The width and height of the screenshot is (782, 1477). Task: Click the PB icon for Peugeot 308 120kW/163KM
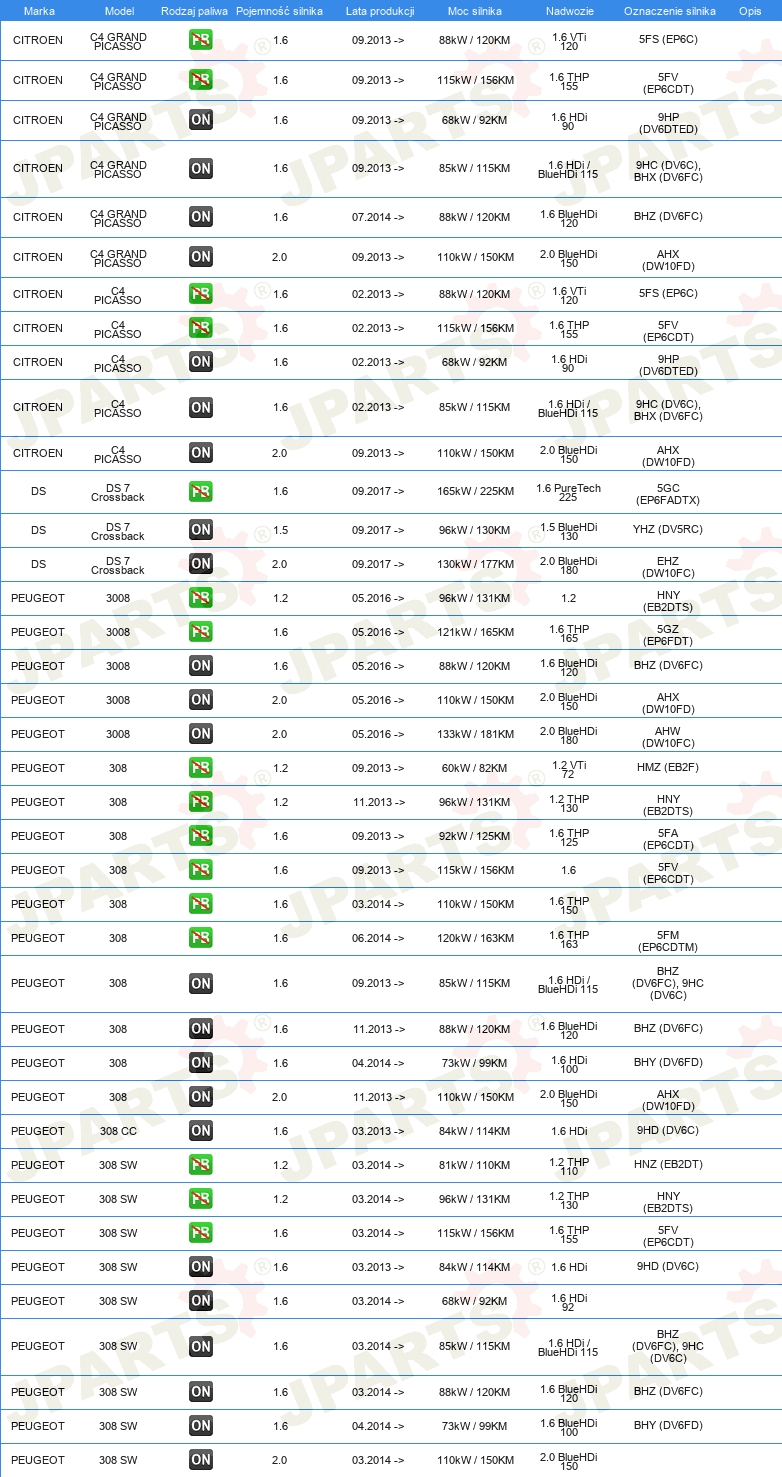201,938
